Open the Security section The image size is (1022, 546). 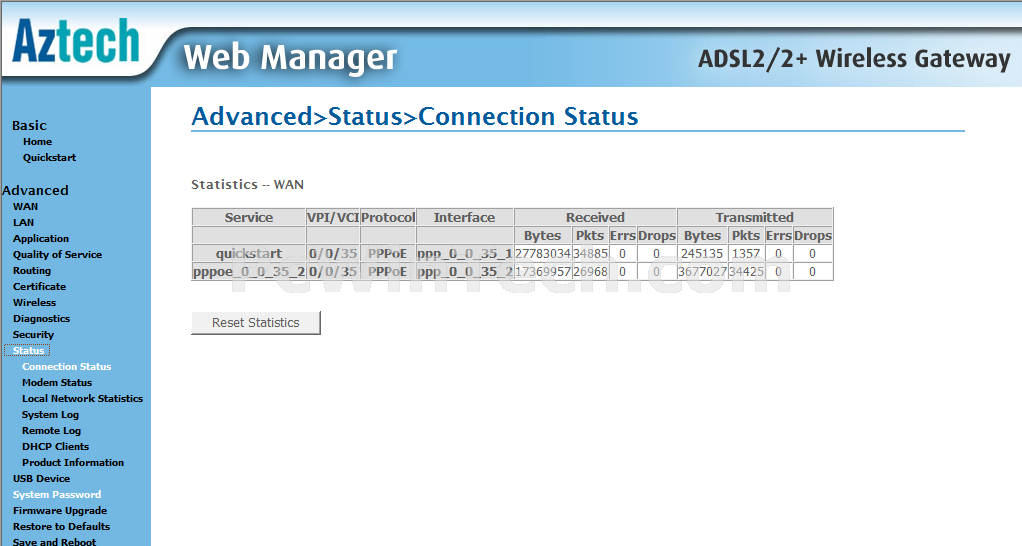[x=33, y=335]
